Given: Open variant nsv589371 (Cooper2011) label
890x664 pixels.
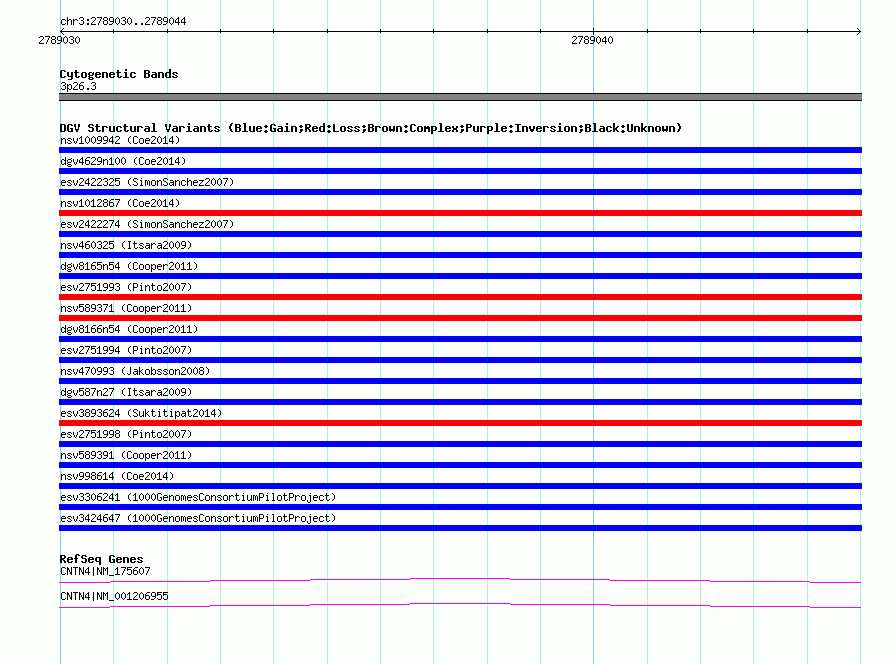Looking at the screenshot, I should 126,308.
